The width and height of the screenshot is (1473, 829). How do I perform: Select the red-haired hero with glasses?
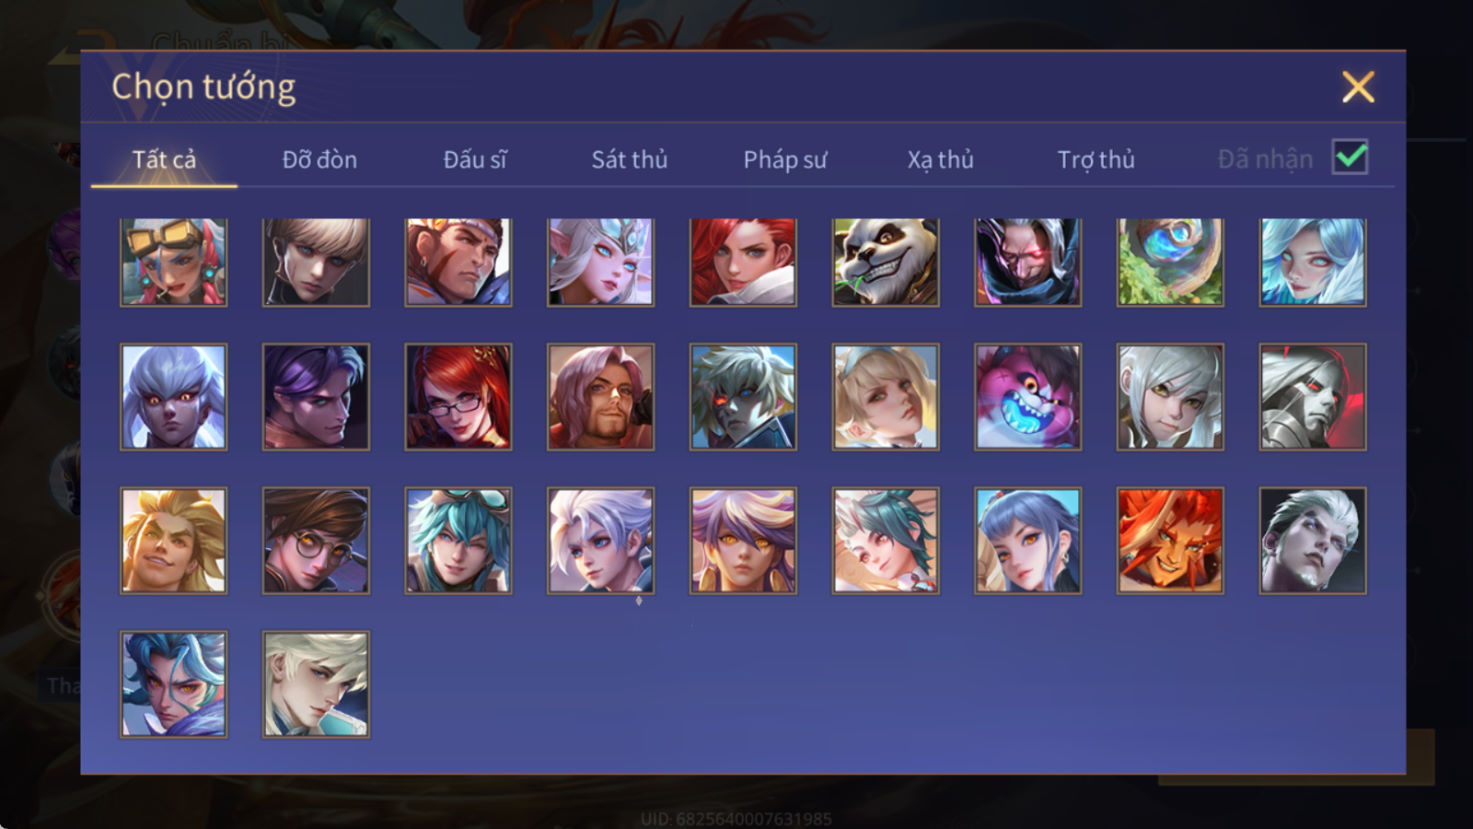point(458,397)
